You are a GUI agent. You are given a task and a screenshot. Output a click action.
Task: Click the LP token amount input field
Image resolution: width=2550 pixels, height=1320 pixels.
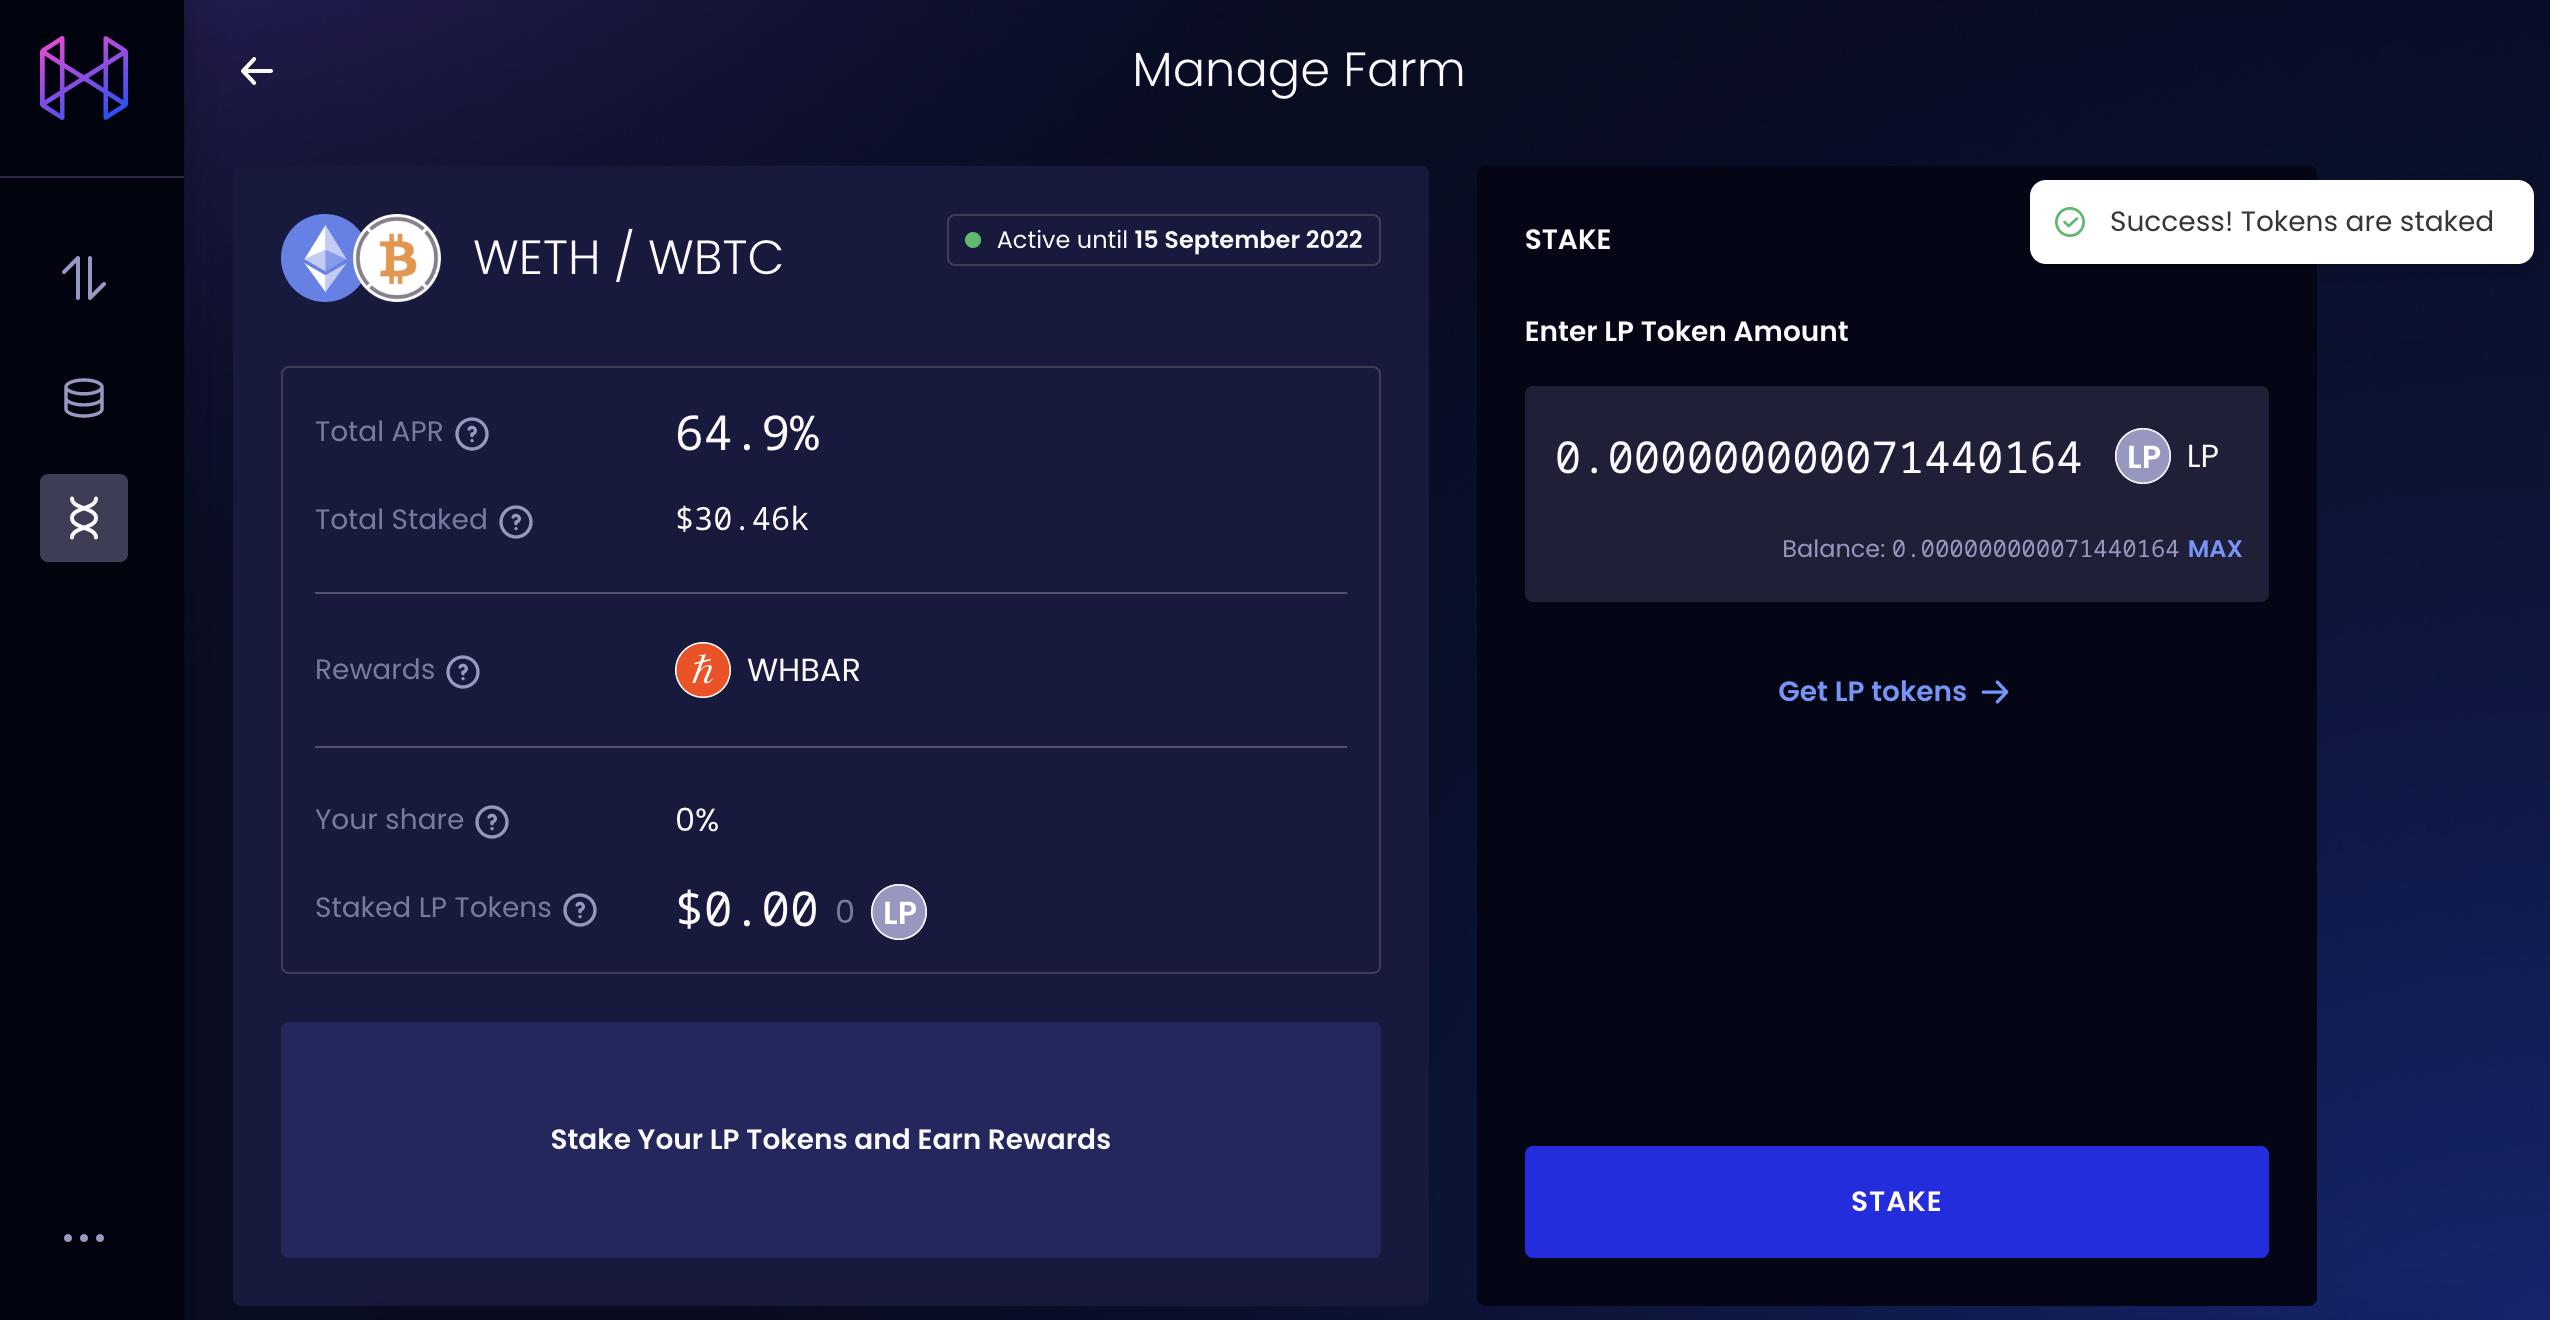coord(1818,458)
